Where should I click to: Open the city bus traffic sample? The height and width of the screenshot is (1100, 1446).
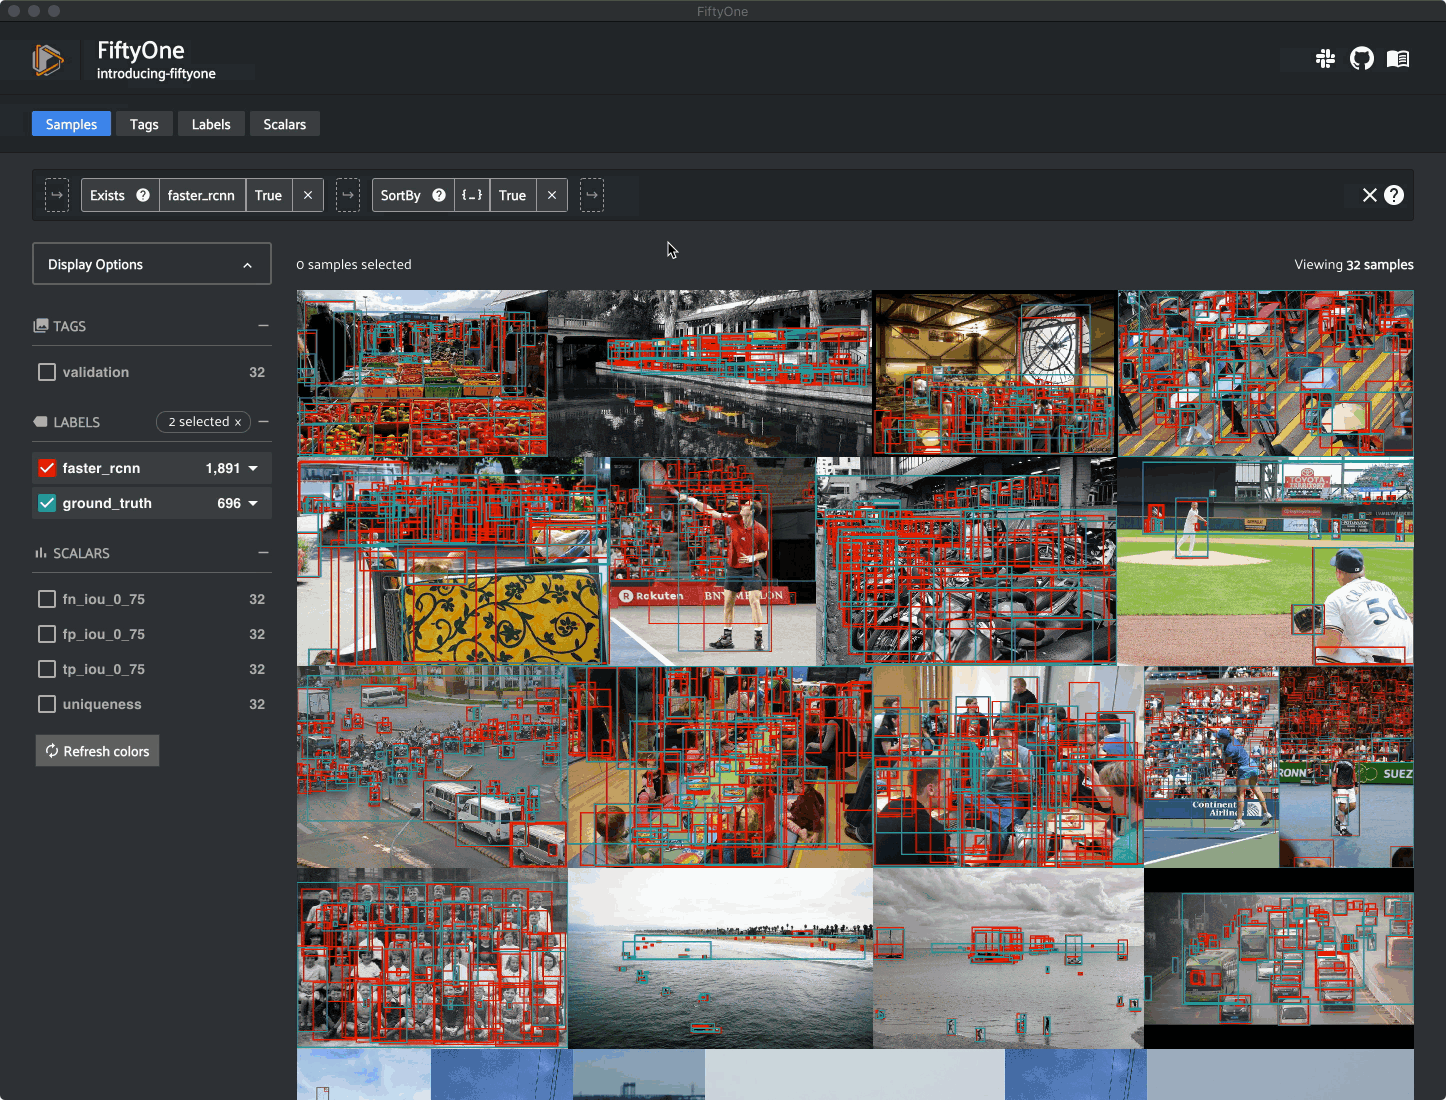pyautogui.click(x=1279, y=958)
